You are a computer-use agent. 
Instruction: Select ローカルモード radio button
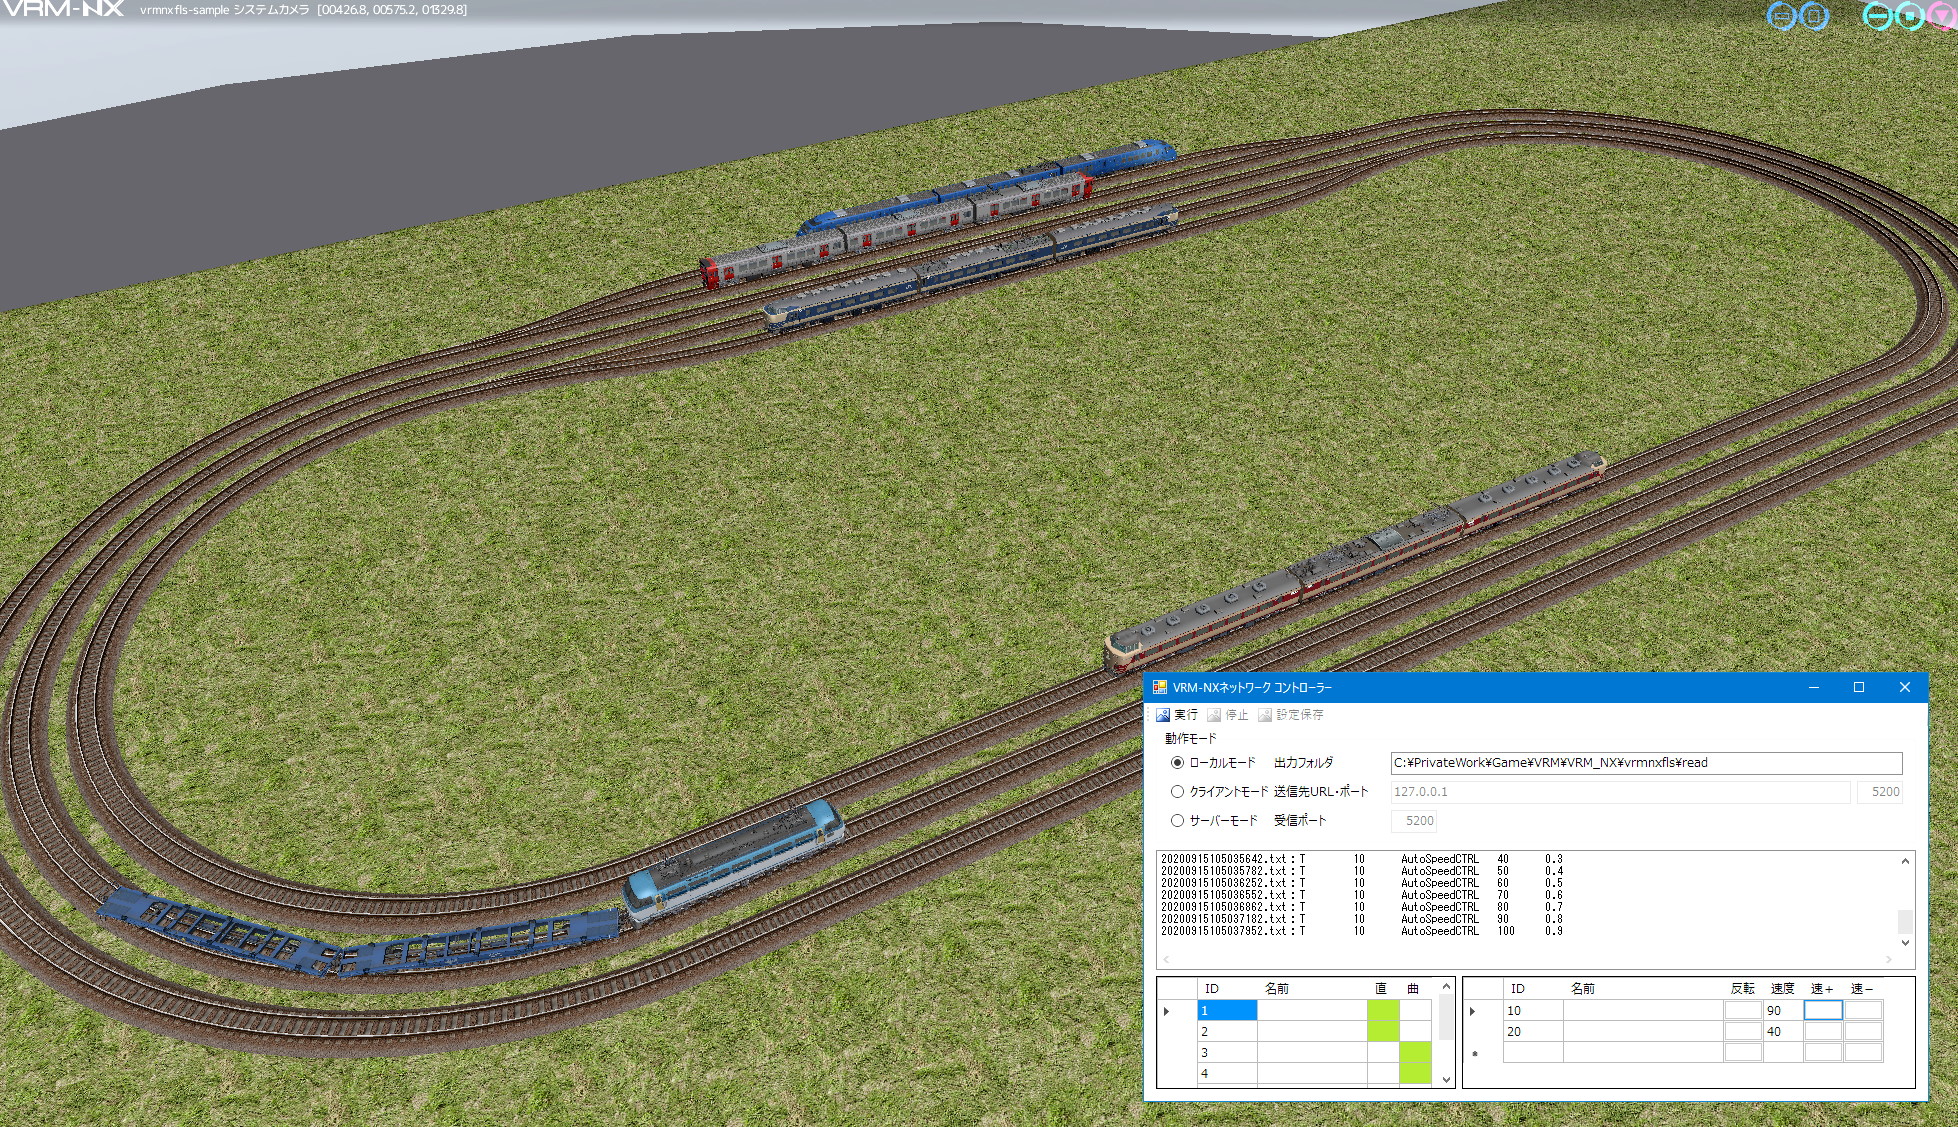[x=1177, y=763]
